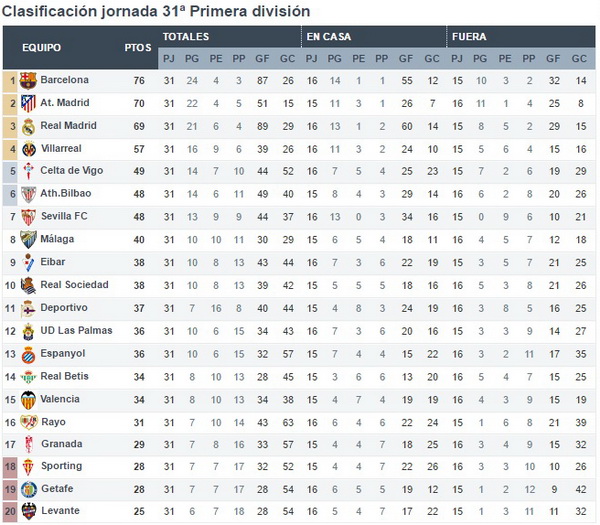
Task: Click the Málaga club crest
Action: [x=28, y=240]
